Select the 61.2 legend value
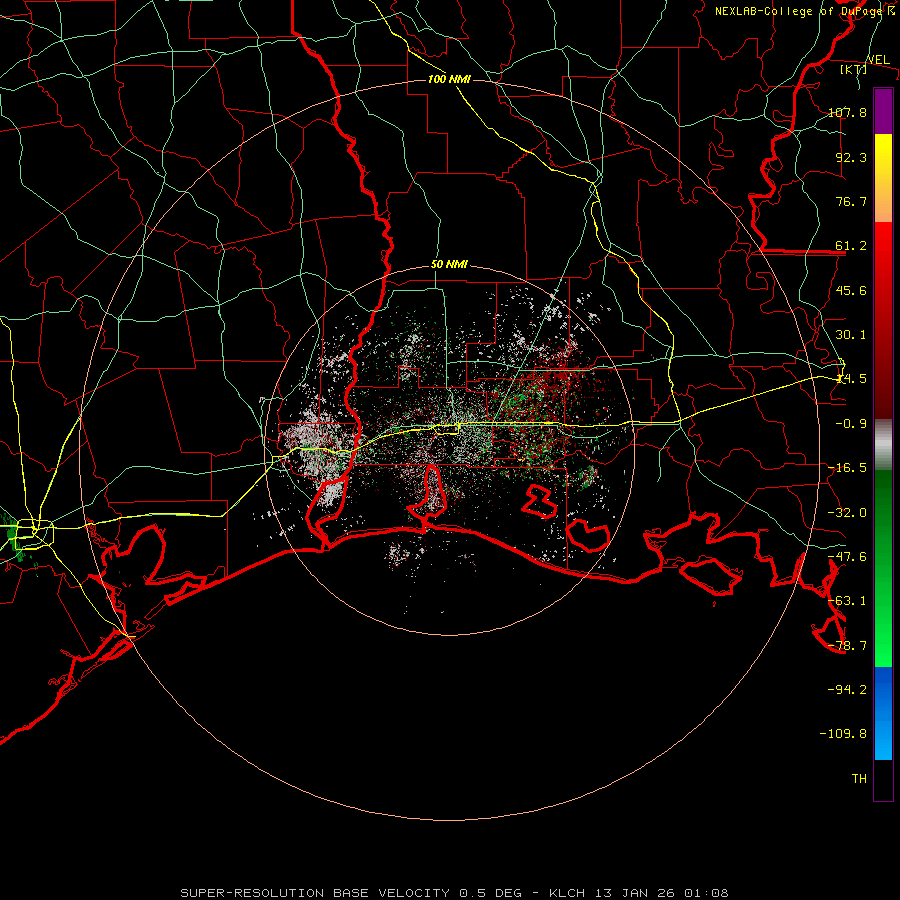Image resolution: width=900 pixels, height=900 pixels. pyautogui.click(x=851, y=246)
